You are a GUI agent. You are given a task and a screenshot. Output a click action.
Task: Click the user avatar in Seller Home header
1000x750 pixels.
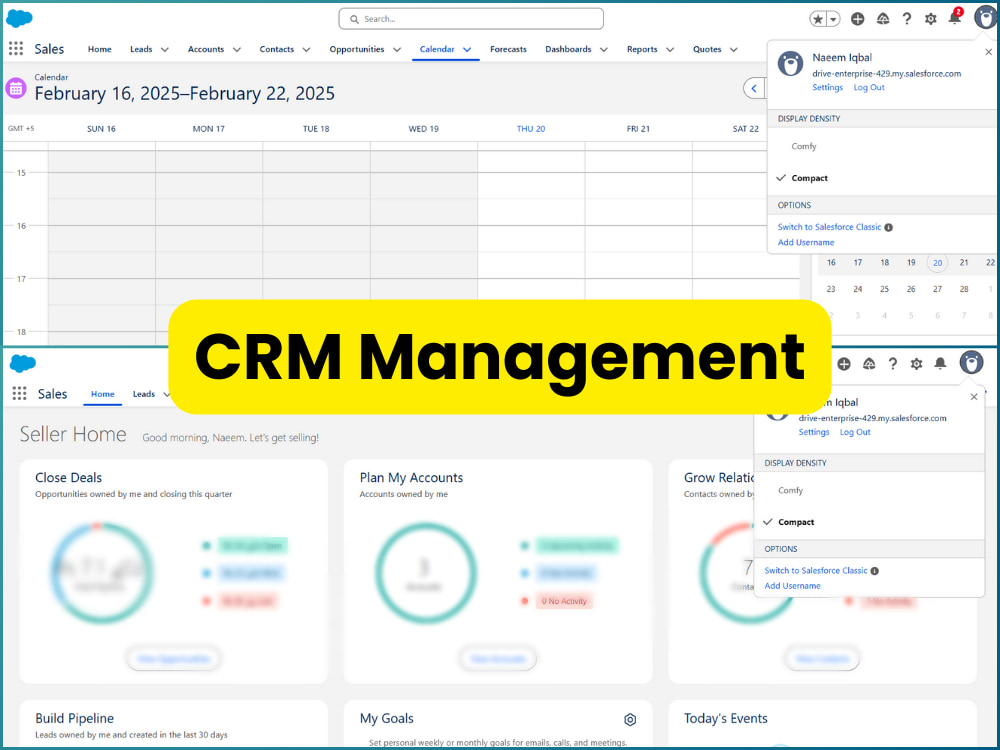click(x=971, y=362)
